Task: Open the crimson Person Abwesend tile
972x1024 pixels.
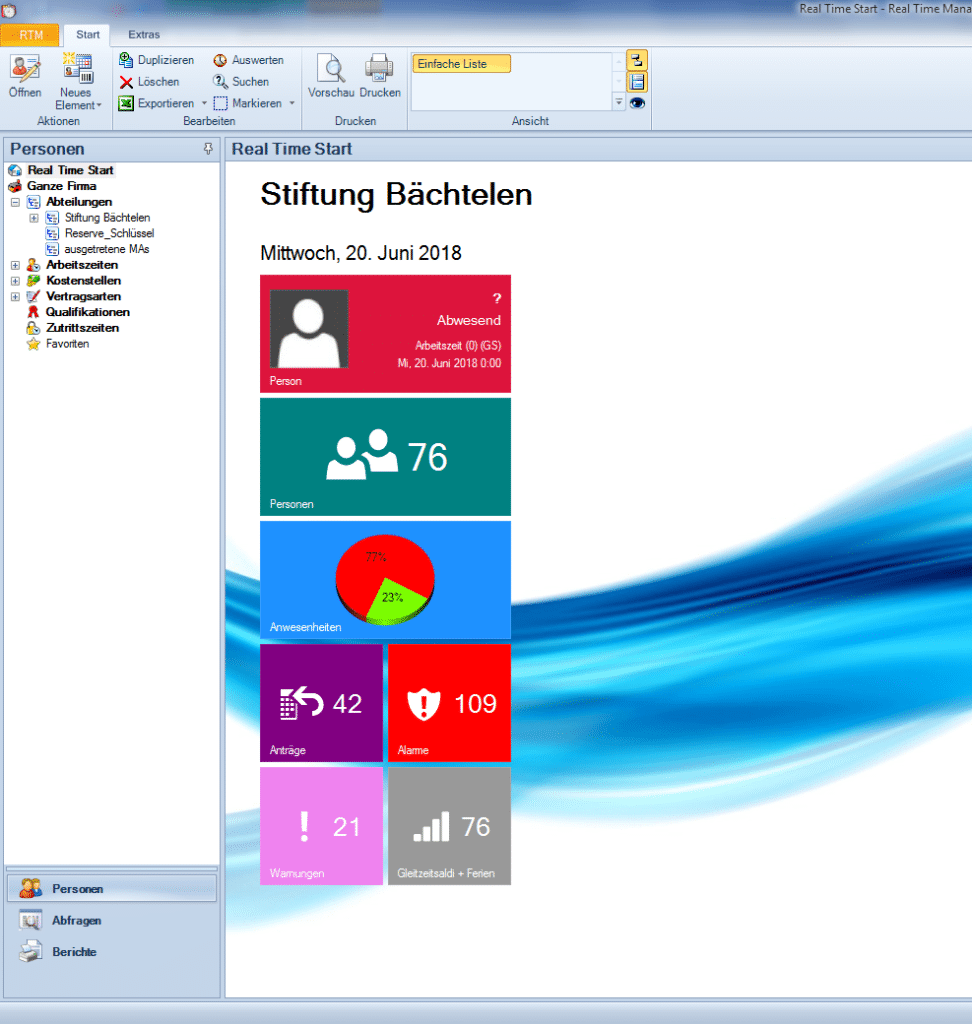Action: click(385, 334)
